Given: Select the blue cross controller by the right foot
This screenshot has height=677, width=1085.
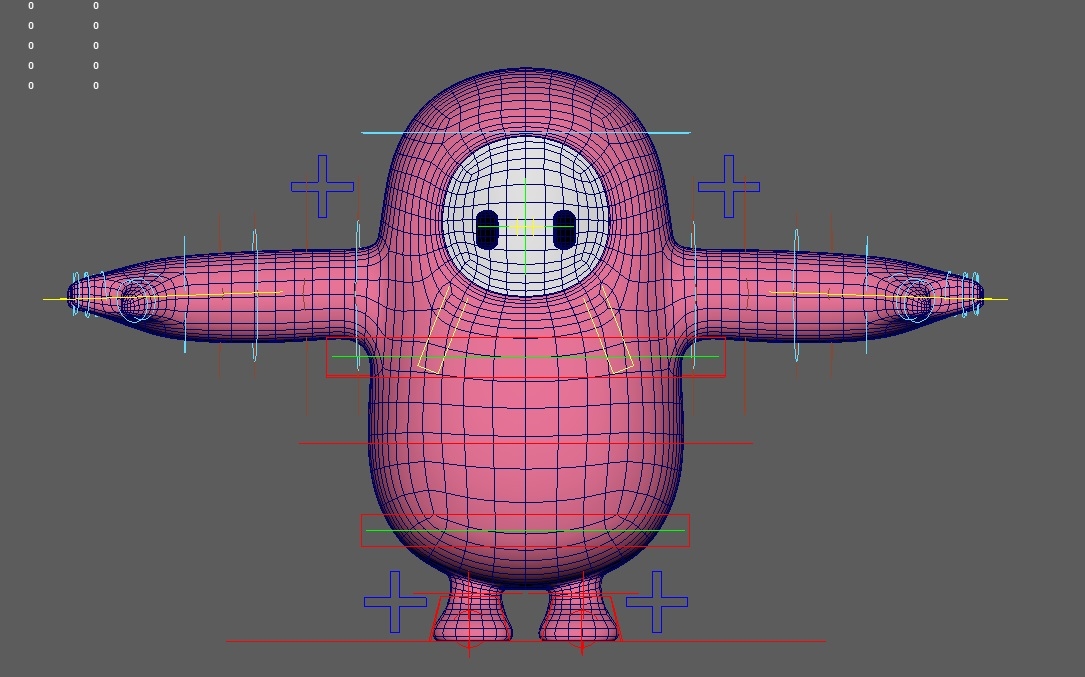Looking at the screenshot, I should pyautogui.click(x=657, y=601).
